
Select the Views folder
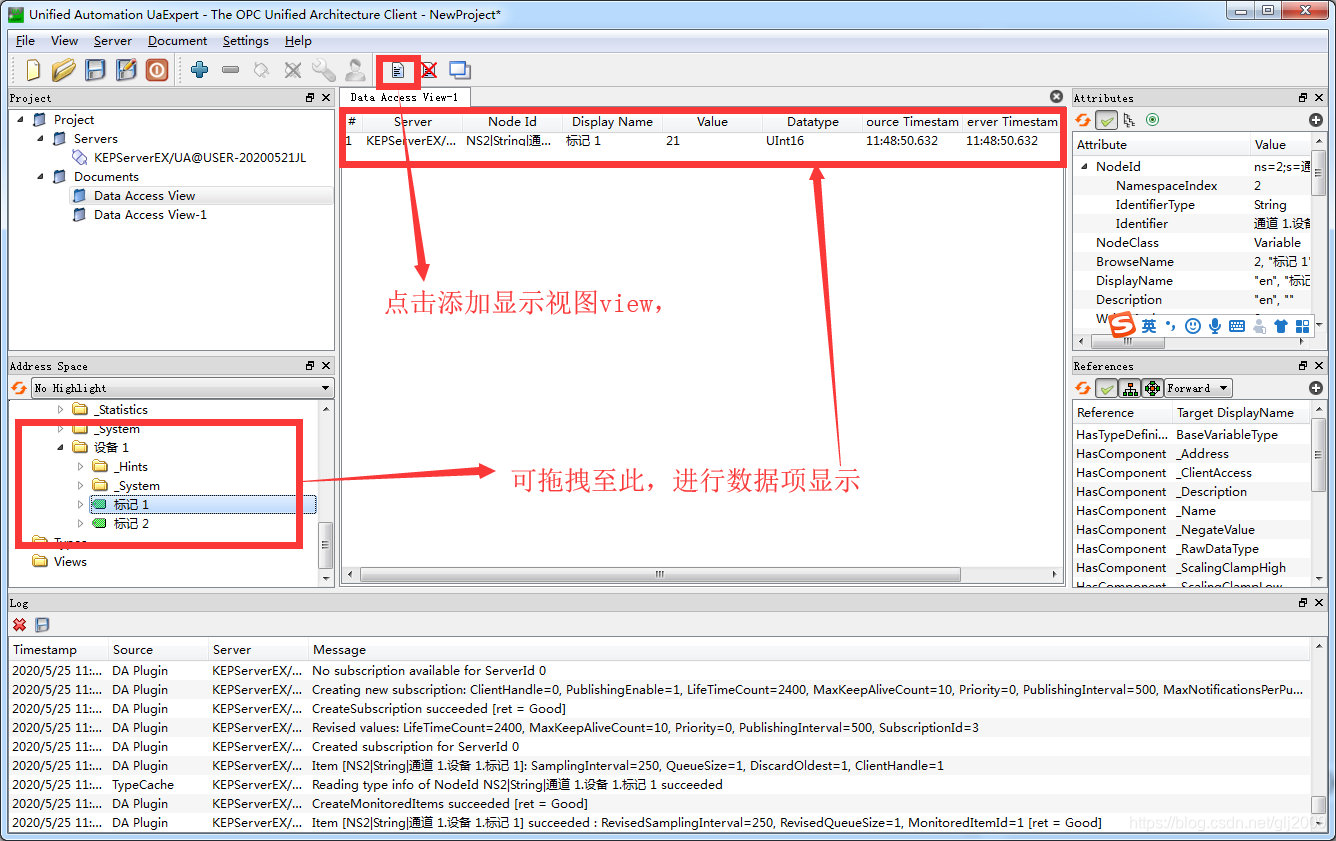(x=70, y=561)
